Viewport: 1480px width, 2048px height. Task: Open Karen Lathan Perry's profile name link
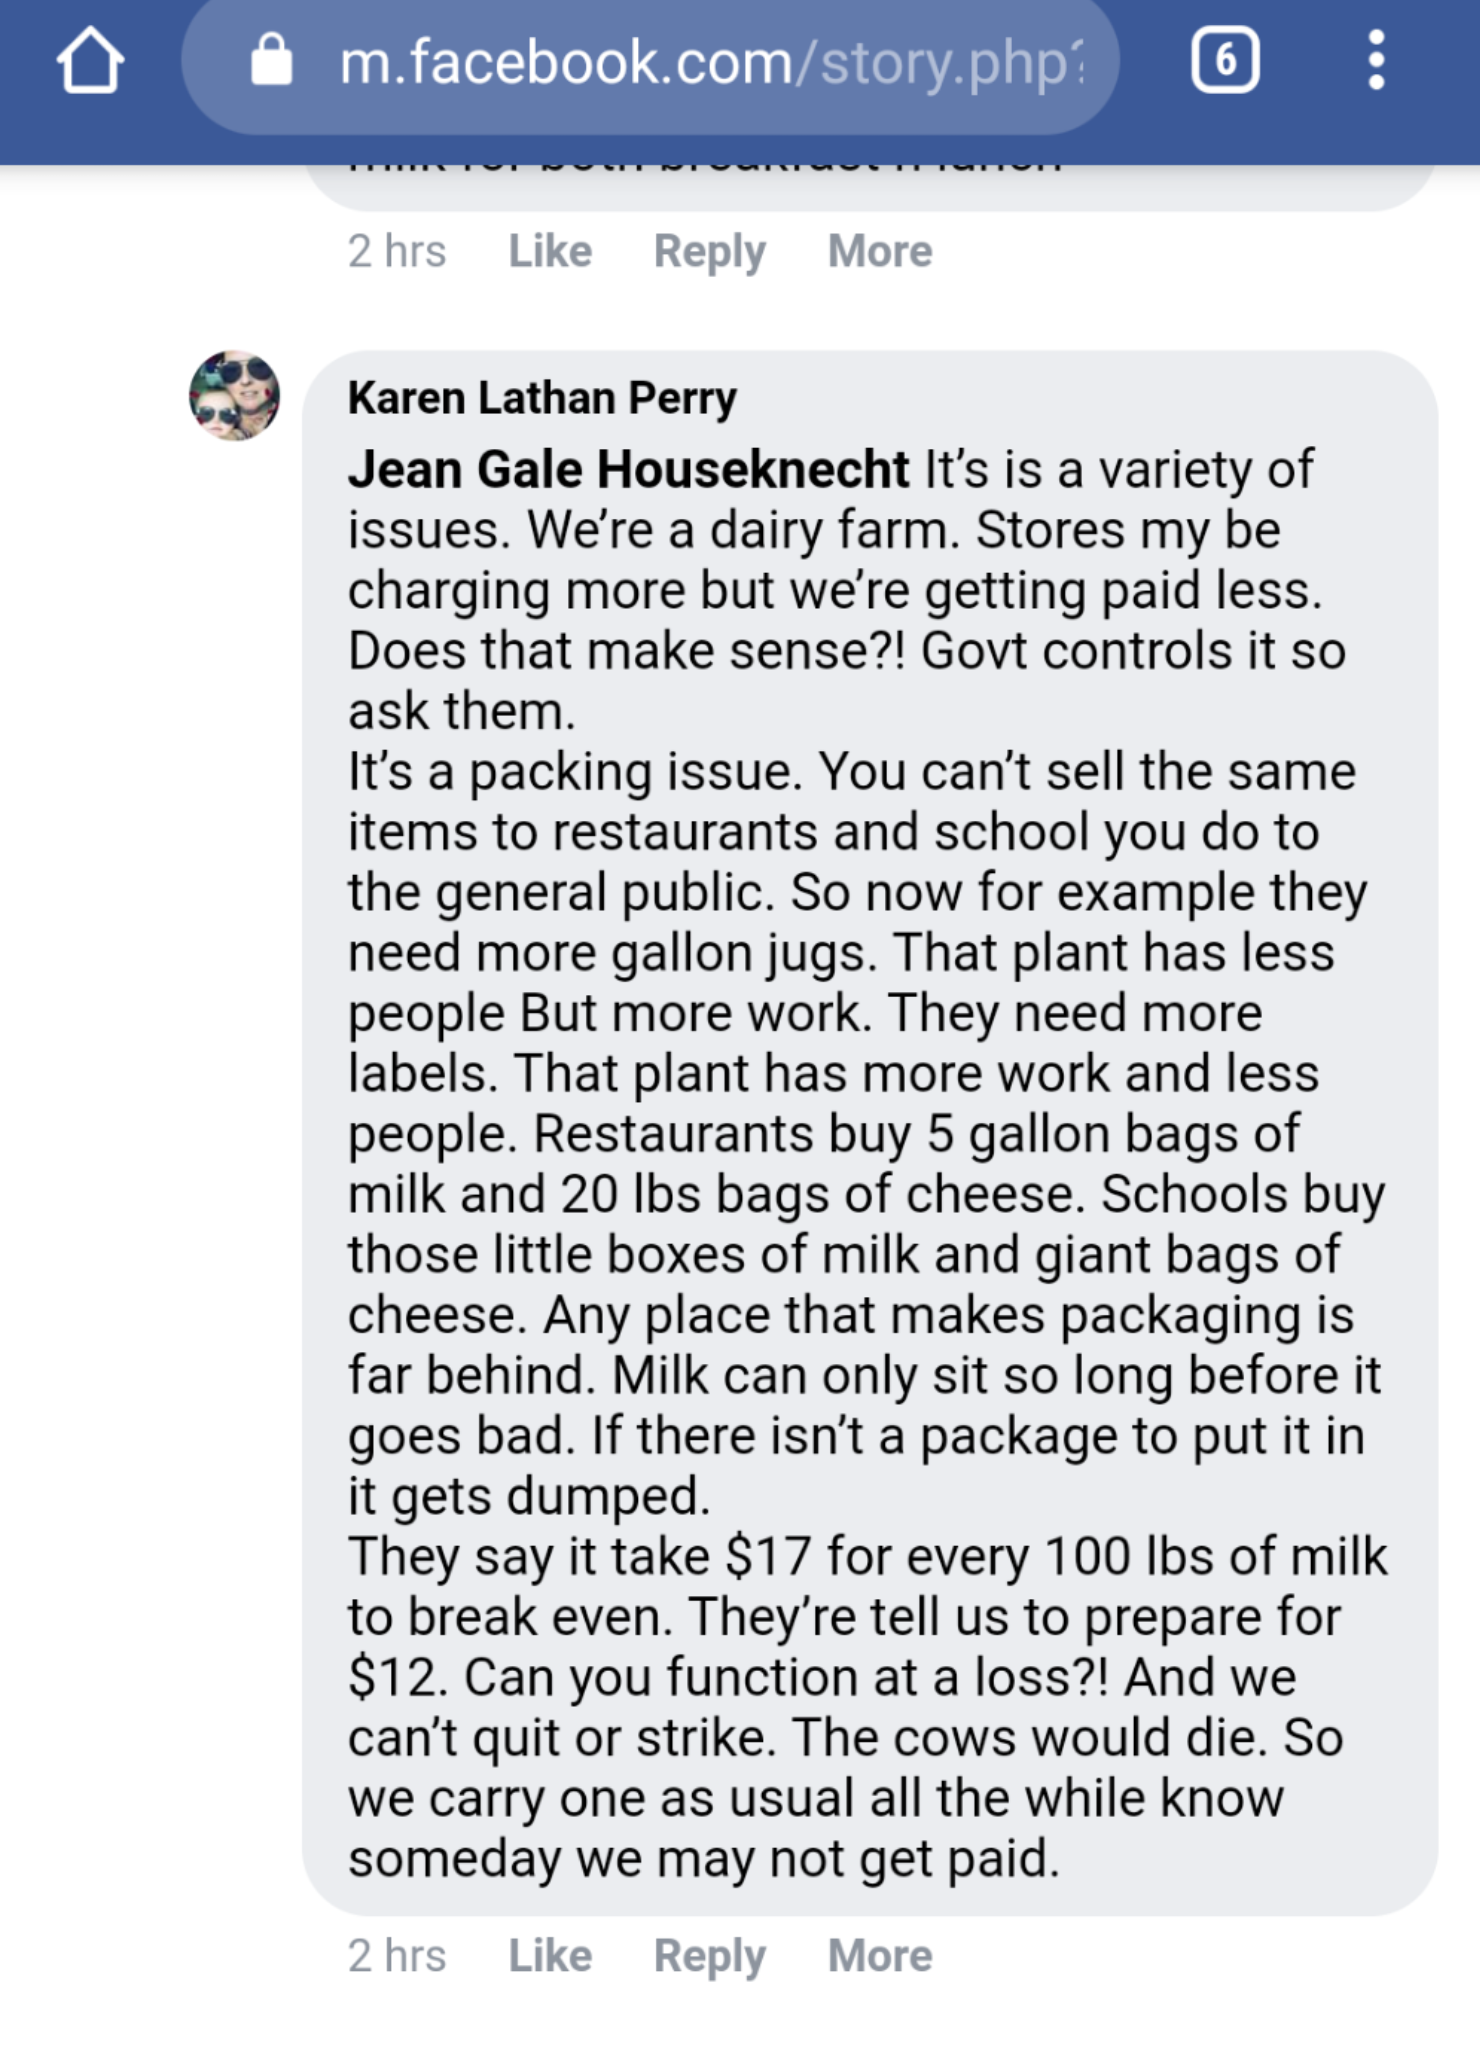pos(542,398)
